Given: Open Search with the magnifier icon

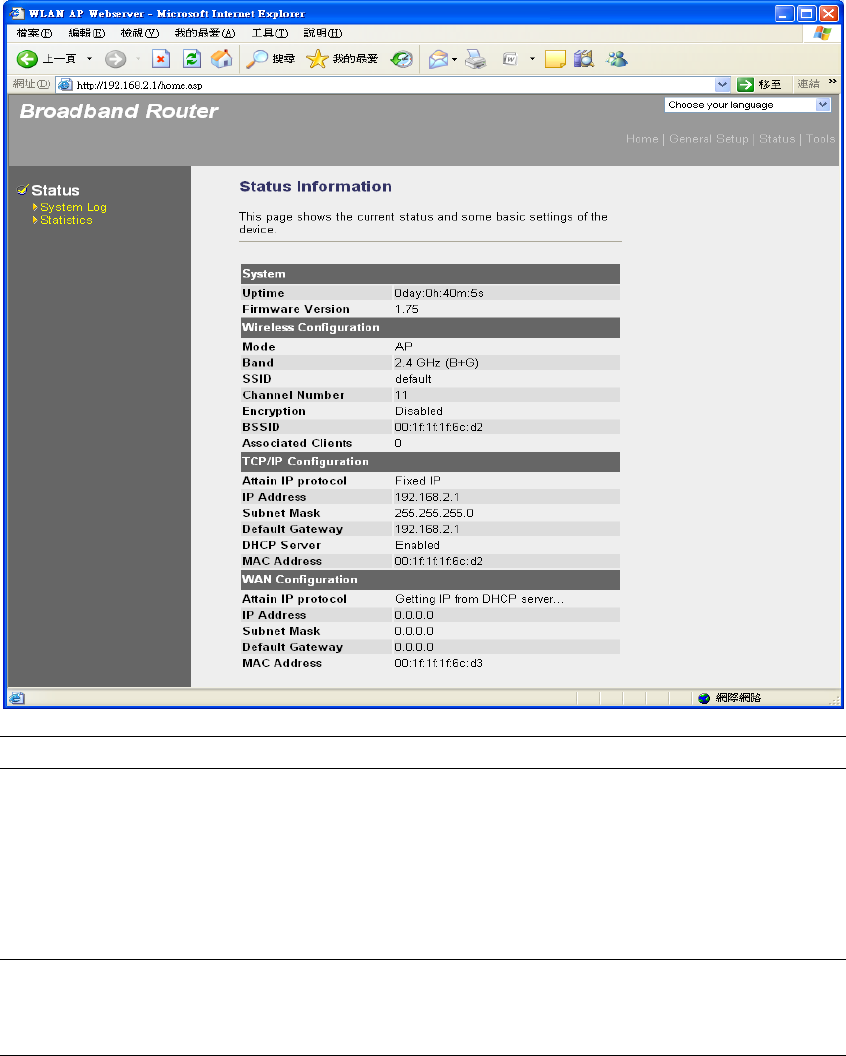Looking at the screenshot, I should point(257,59).
